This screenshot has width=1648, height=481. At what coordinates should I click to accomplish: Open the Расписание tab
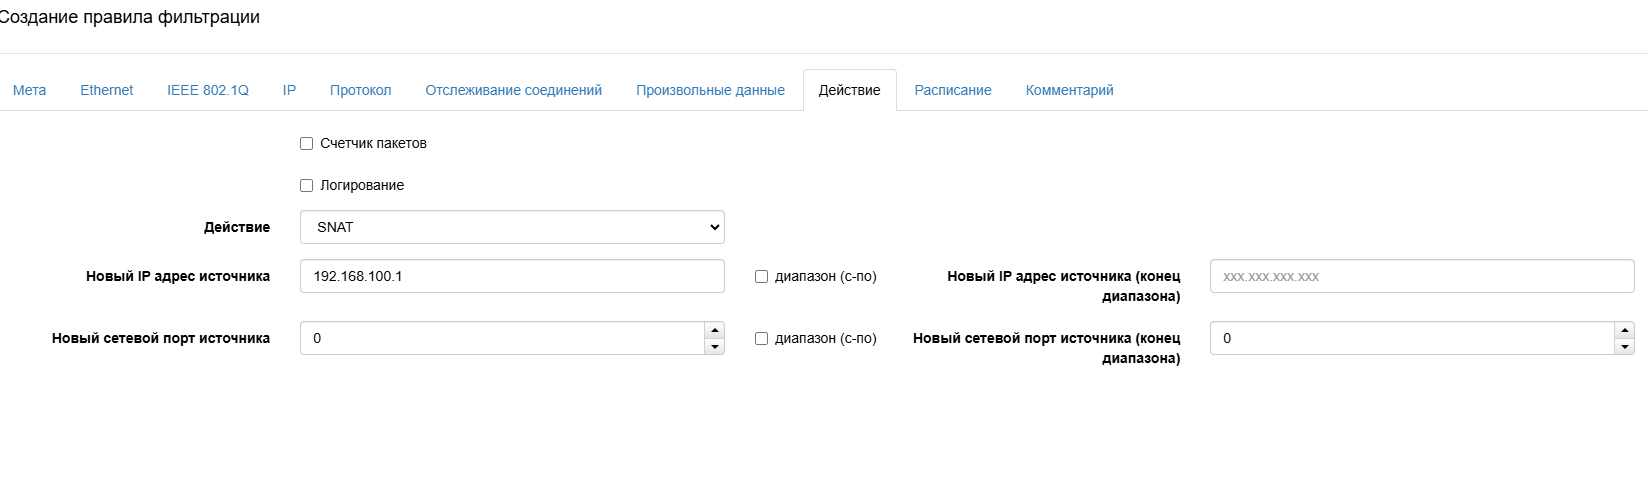[x=953, y=90]
